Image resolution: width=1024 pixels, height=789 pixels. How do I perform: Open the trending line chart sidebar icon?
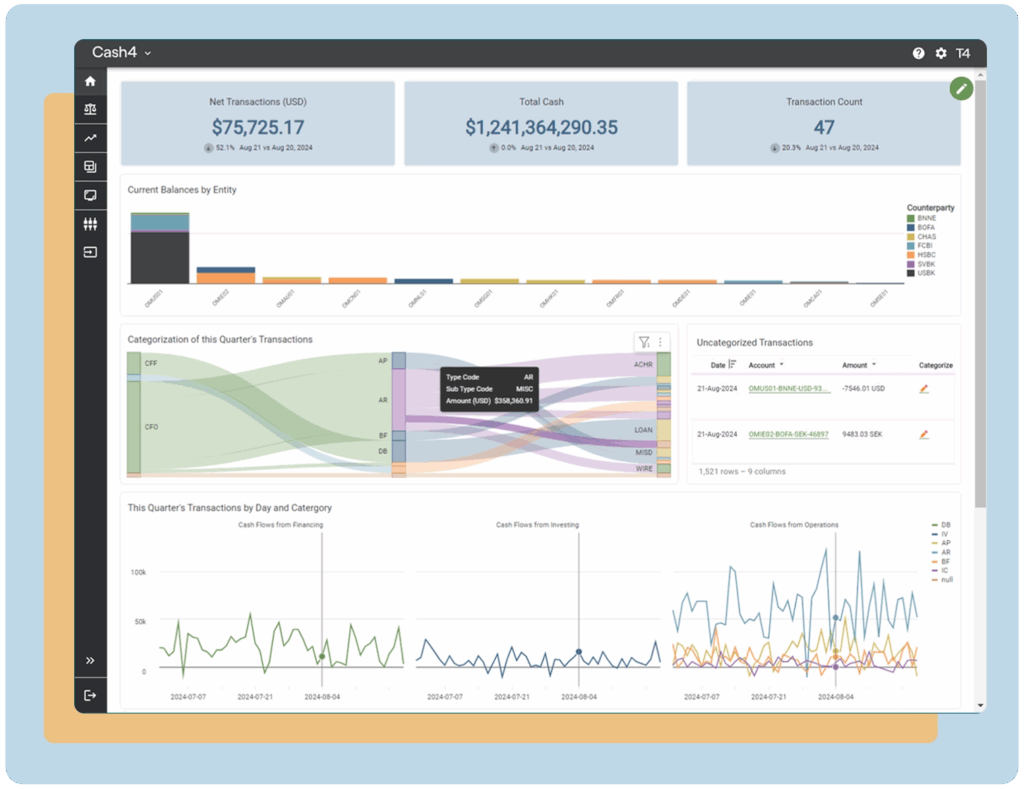[90, 138]
